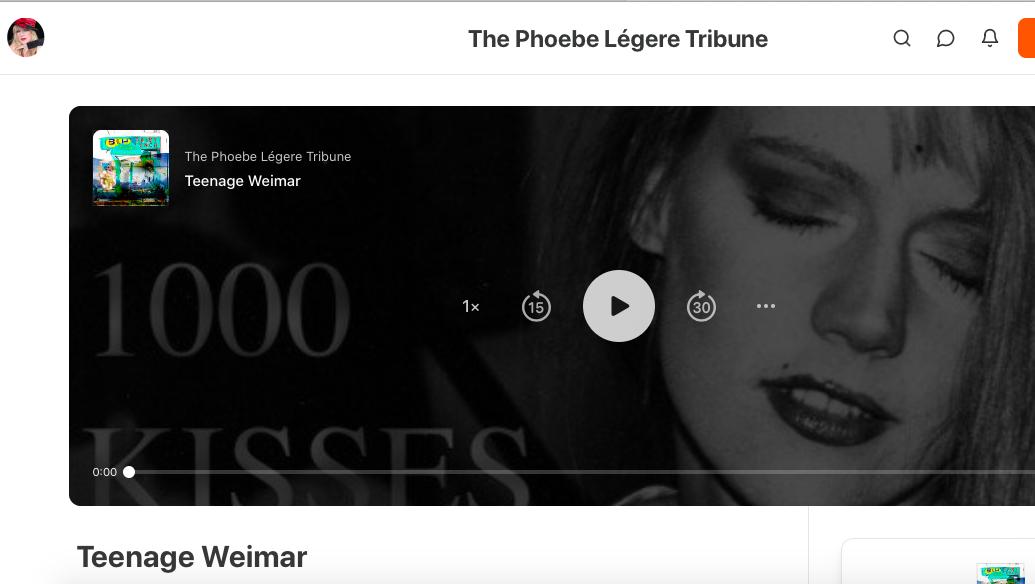Screen dimensions: 1035x584
Task: Click the Teenage Weimar article heading
Action: point(192,557)
